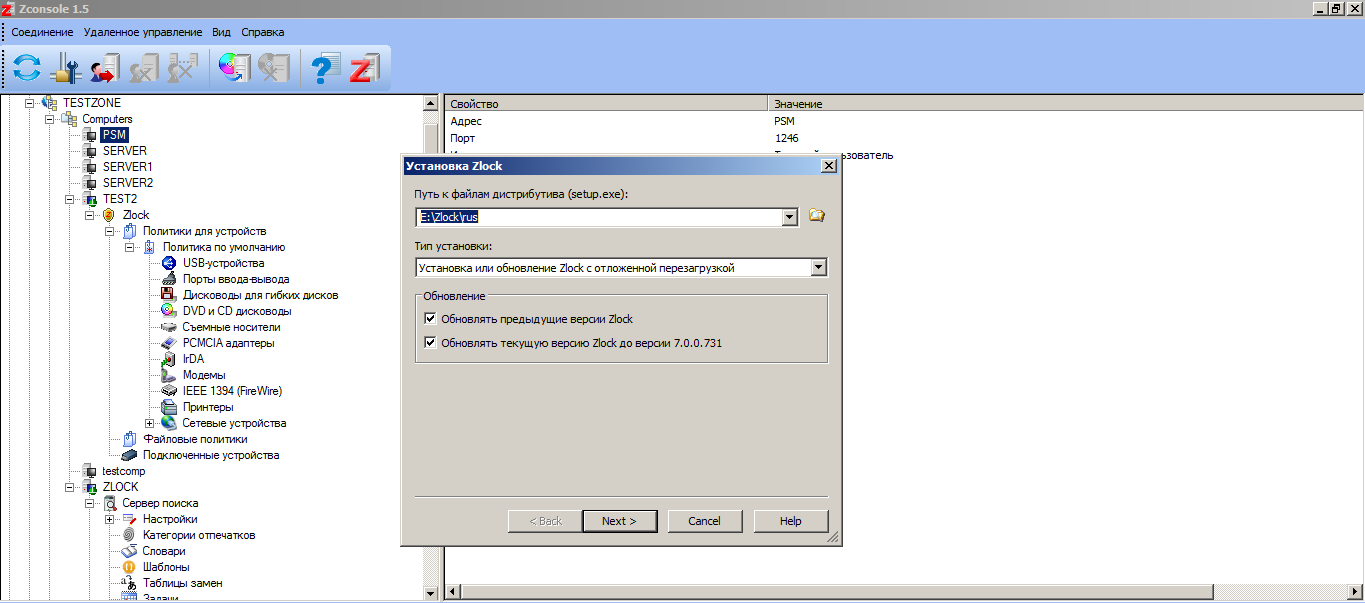The height and width of the screenshot is (603, 1365).
Task: Select SERVER1 in the computer tree
Action: point(128,167)
